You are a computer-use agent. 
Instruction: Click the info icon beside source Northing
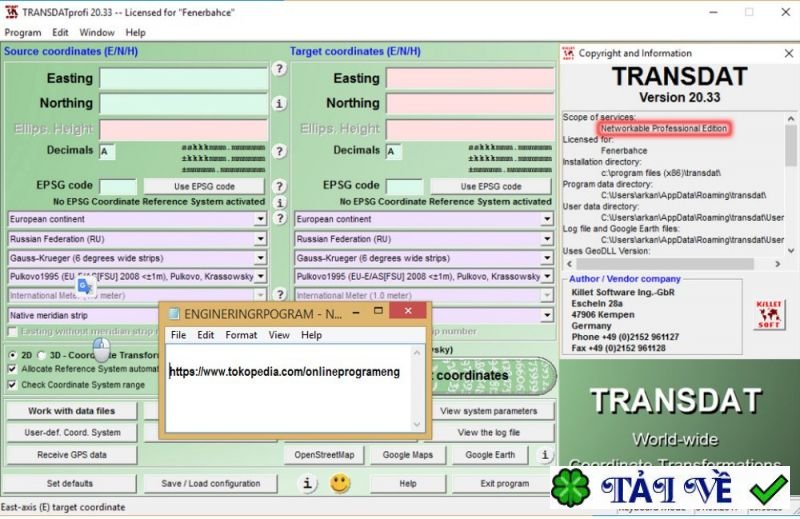(279, 104)
